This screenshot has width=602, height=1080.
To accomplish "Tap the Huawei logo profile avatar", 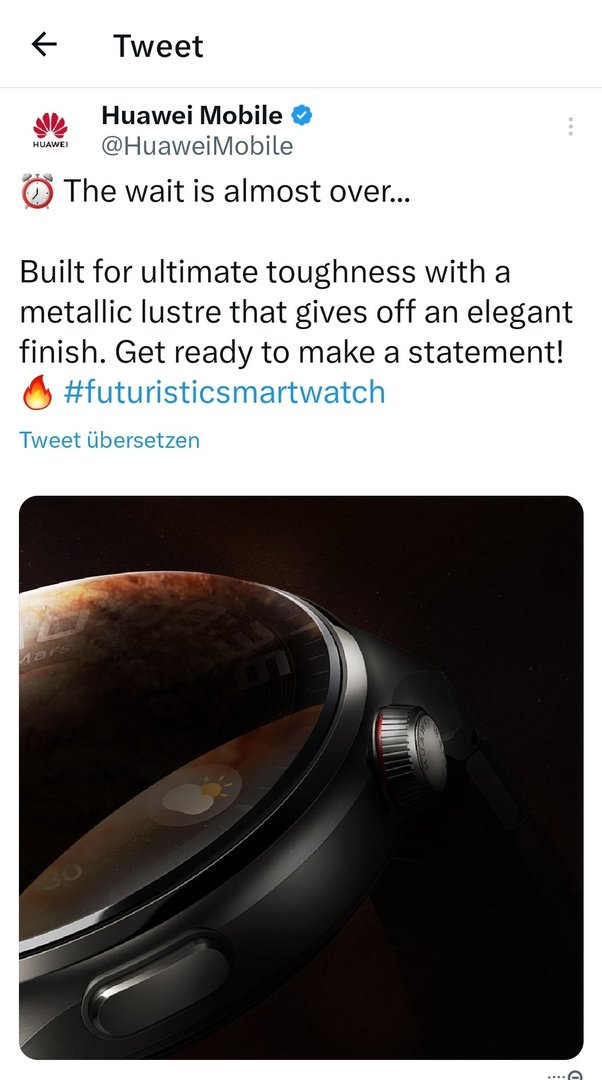I will (50, 131).
